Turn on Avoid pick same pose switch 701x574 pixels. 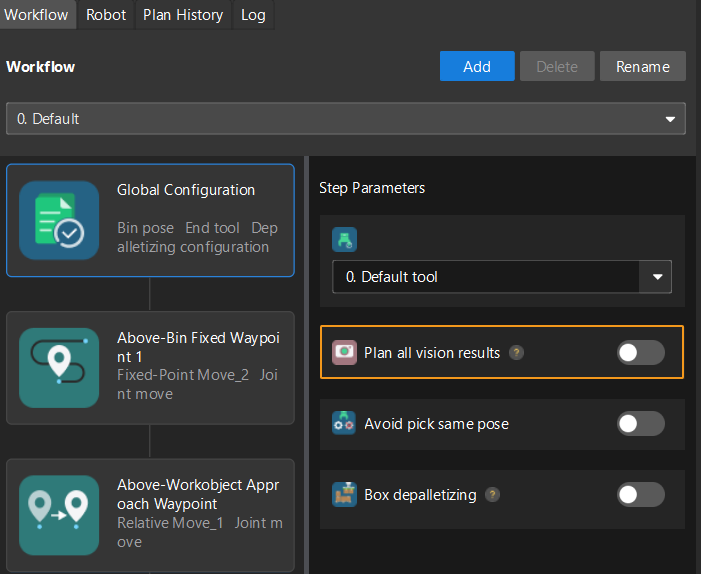pyautogui.click(x=640, y=423)
